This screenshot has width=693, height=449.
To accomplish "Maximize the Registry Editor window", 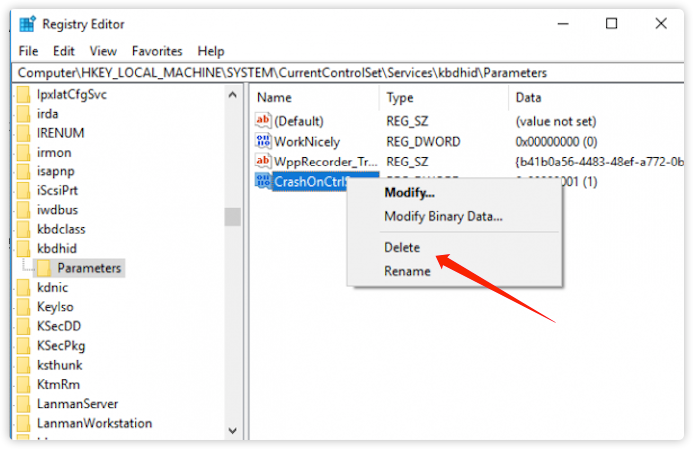I will [611, 23].
